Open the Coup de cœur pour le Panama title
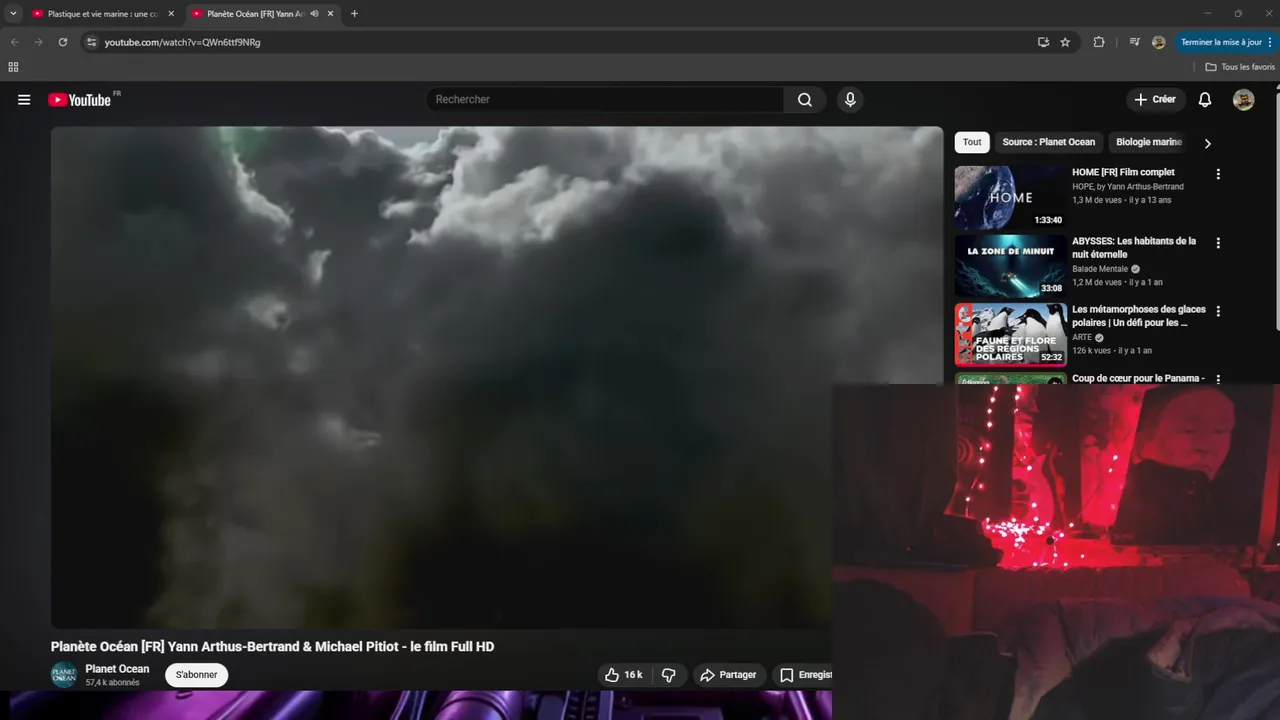This screenshot has width=1280, height=720. tap(1138, 379)
